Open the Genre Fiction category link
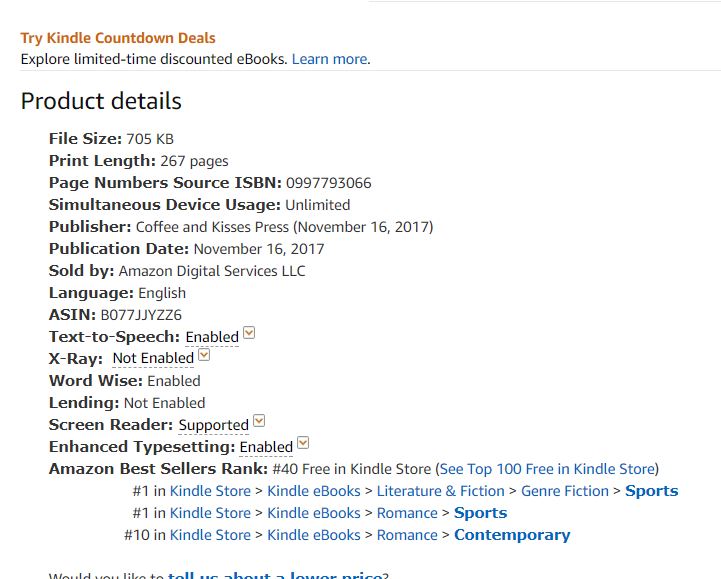 click(565, 491)
